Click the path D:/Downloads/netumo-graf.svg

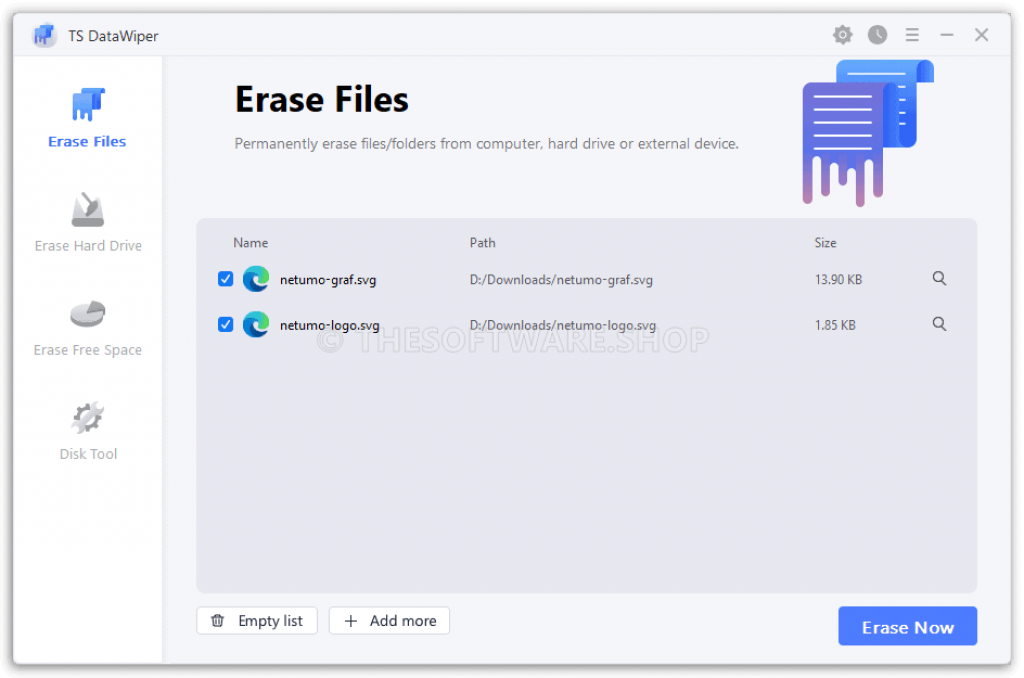pyautogui.click(x=562, y=280)
